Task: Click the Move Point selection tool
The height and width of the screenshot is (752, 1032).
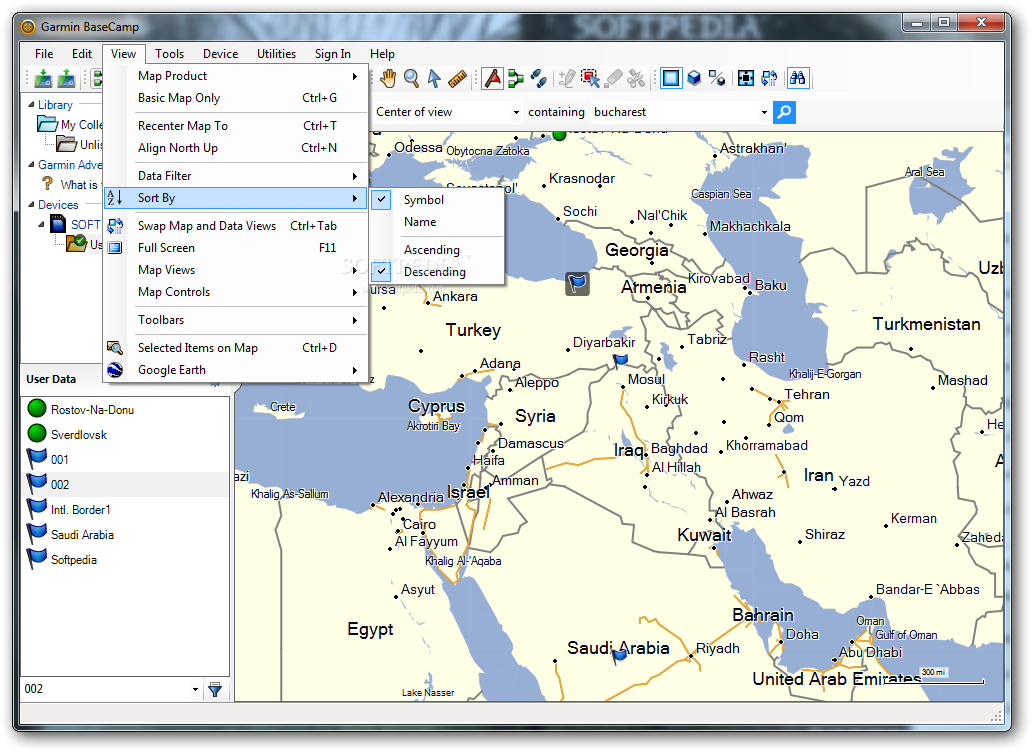Action: pyautogui.click(x=590, y=78)
